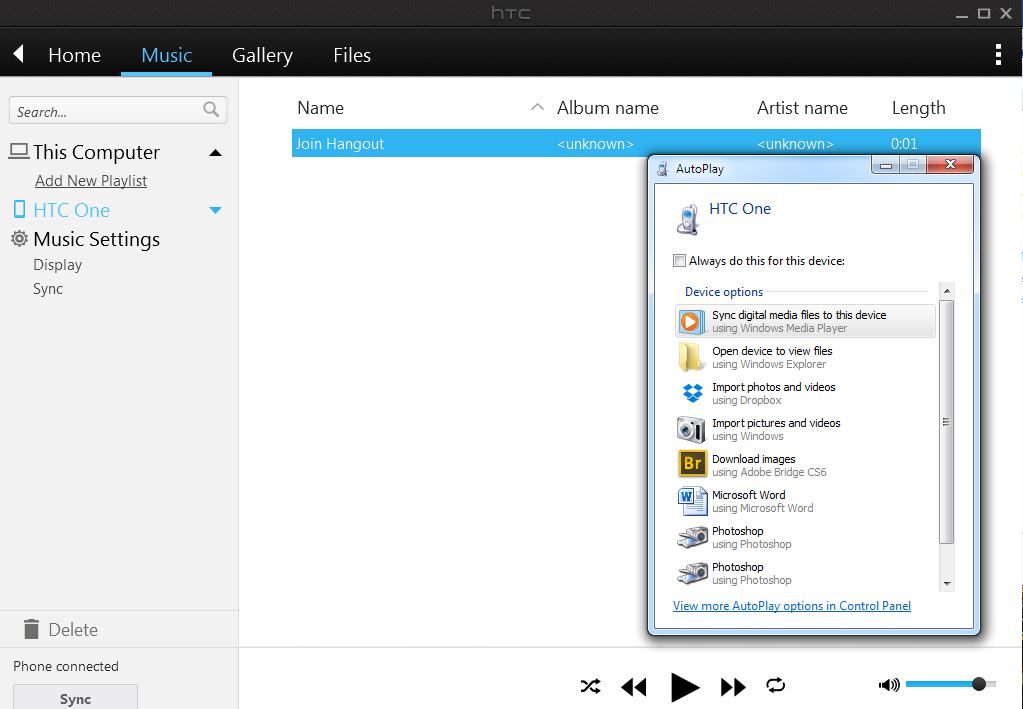Select Music Settings in sidebar
This screenshot has width=1023, height=709.
[x=97, y=239]
